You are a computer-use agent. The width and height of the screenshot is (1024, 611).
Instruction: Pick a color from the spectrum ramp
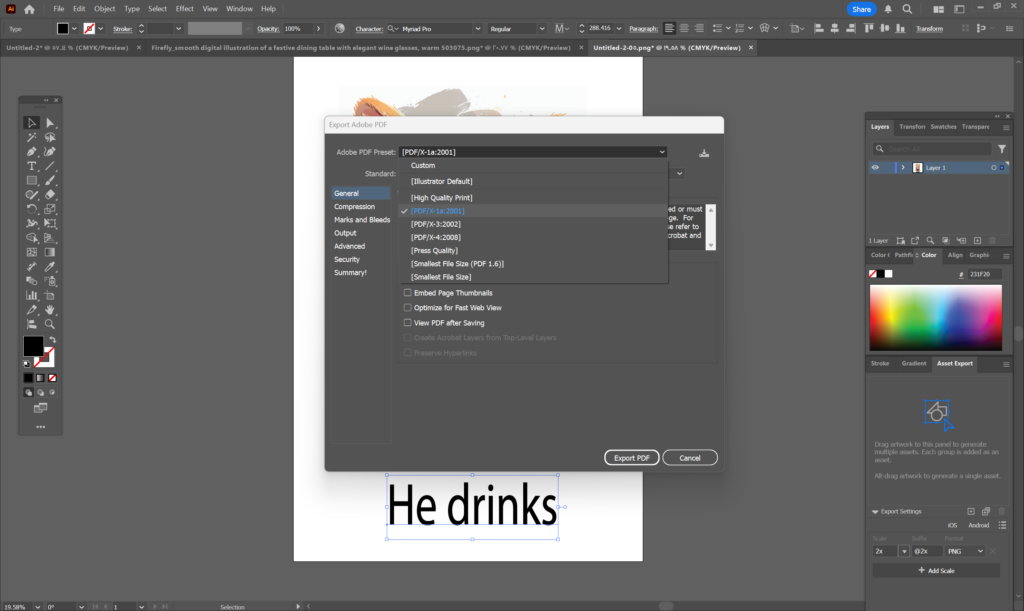coord(935,317)
